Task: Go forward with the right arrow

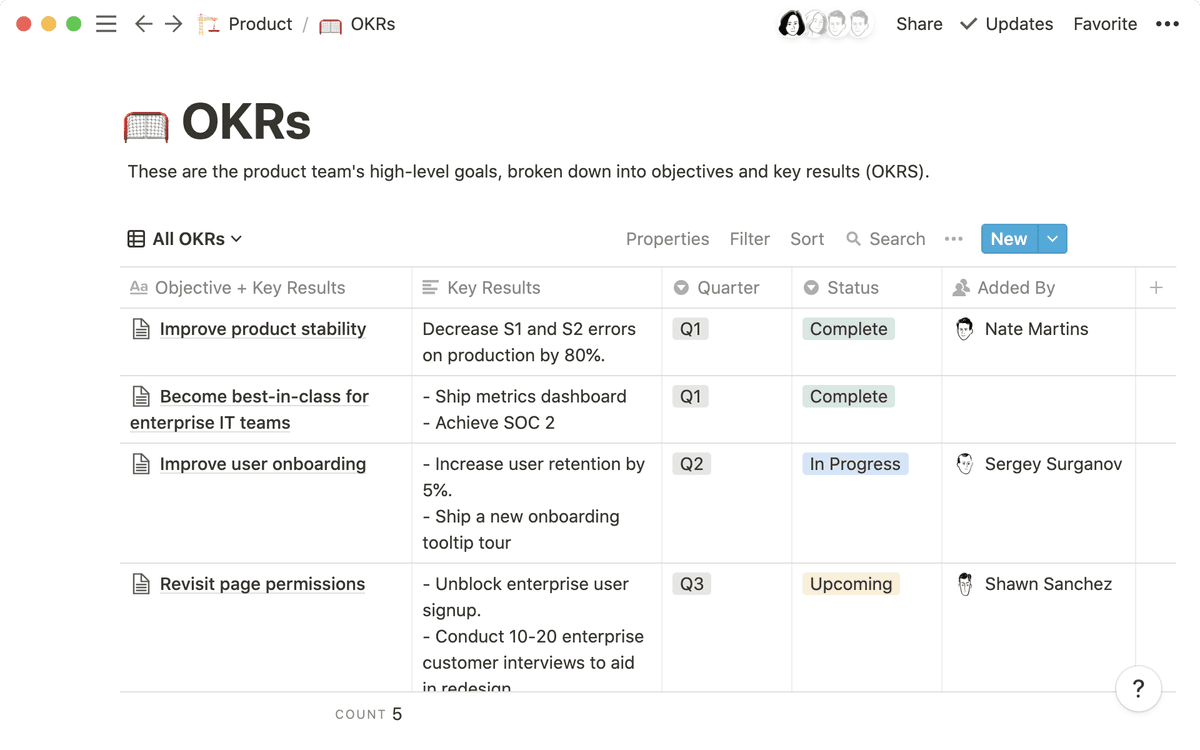Action: point(174,24)
